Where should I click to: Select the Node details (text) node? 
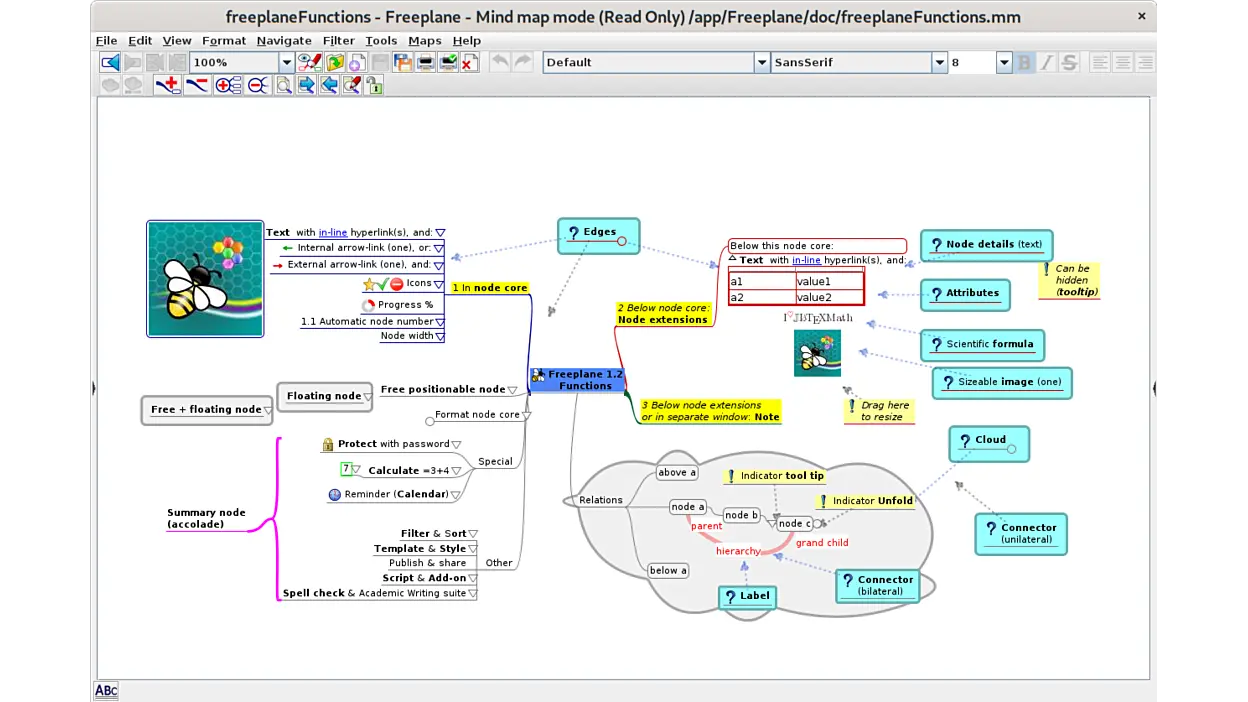click(986, 244)
